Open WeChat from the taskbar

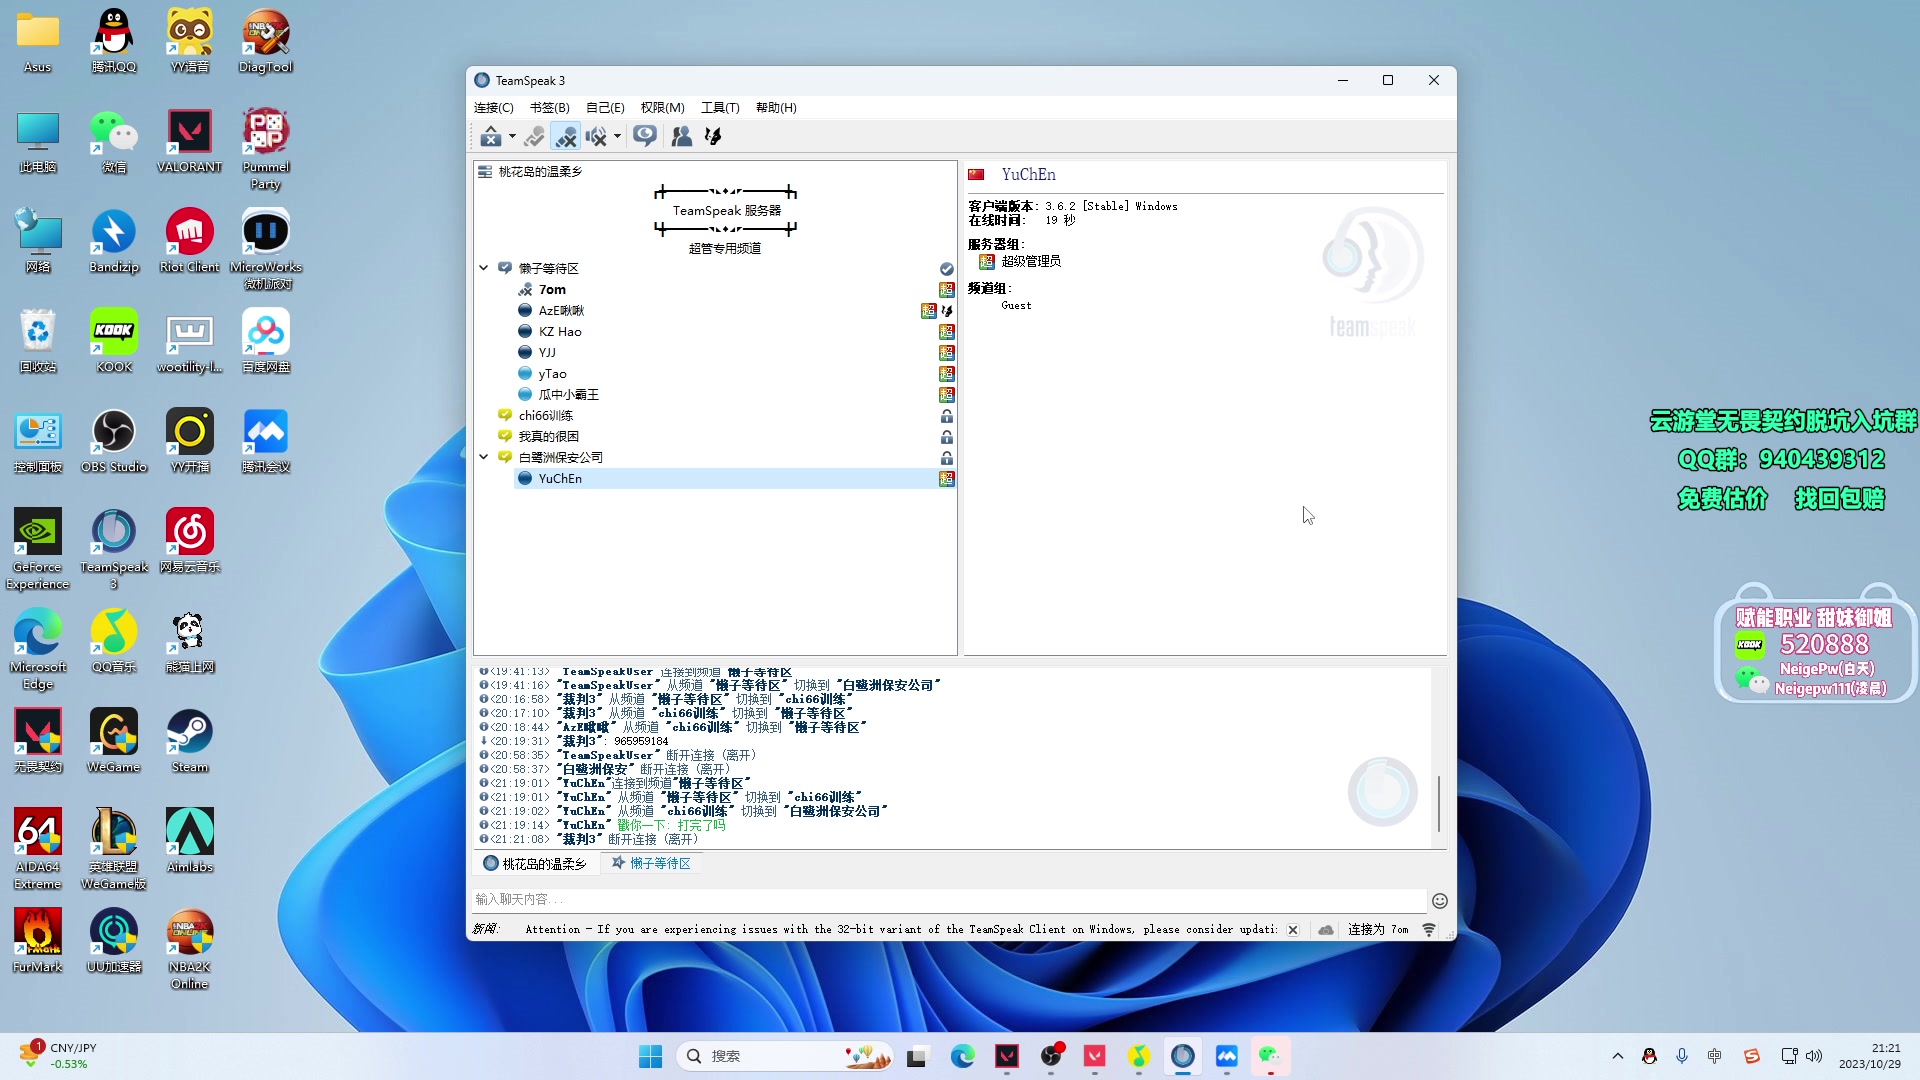[1270, 1056]
